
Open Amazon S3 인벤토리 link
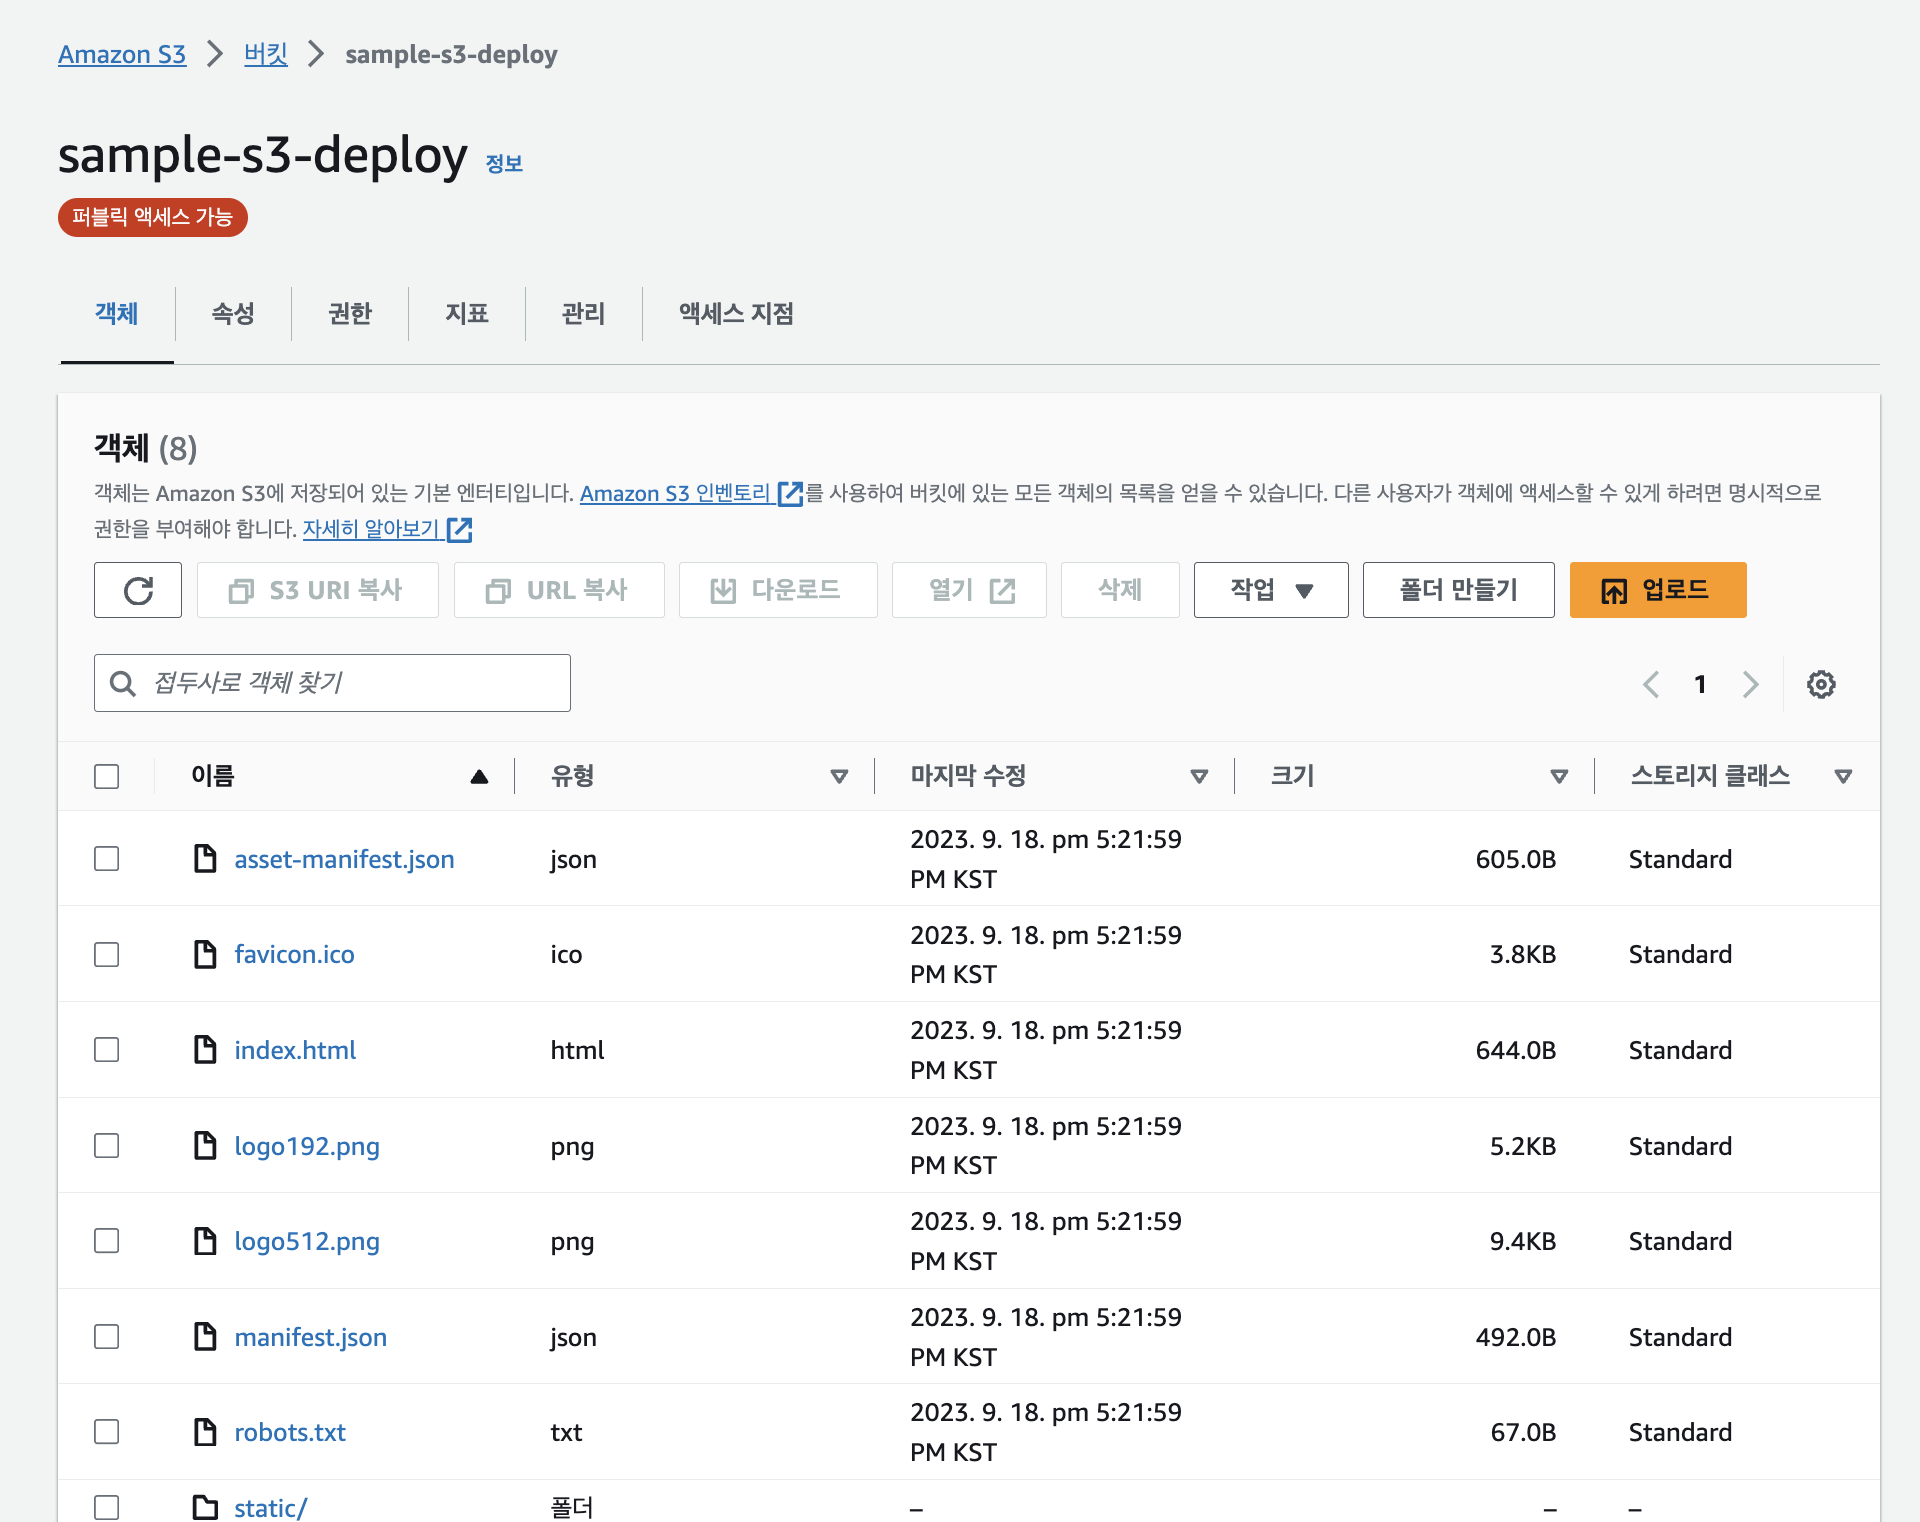click(x=676, y=493)
